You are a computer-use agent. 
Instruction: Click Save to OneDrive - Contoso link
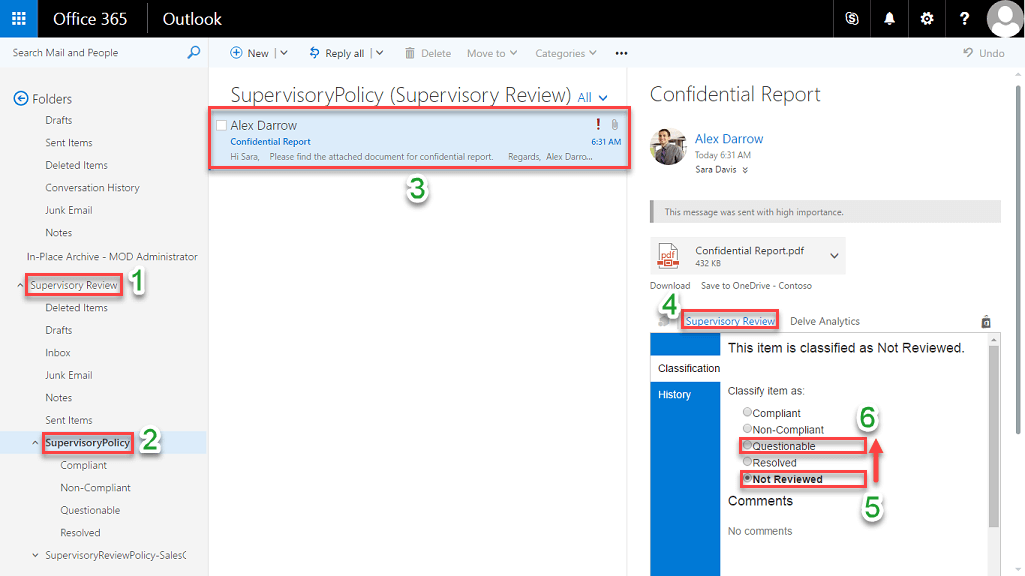click(755, 286)
